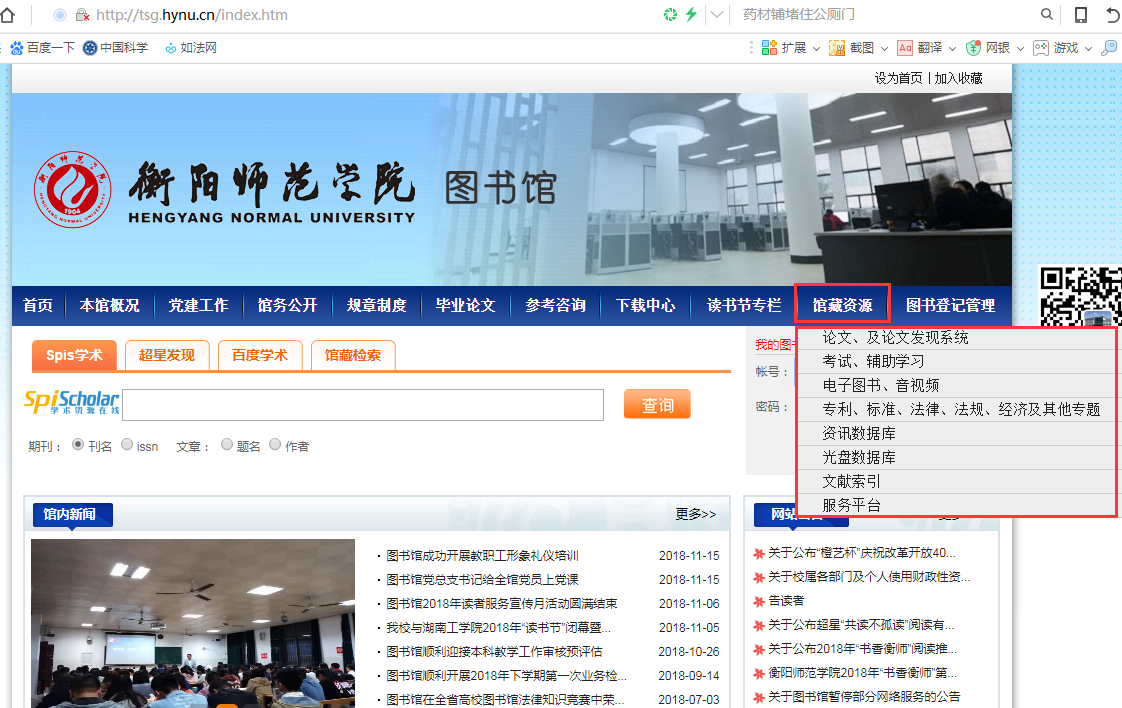Open the 馆藏资源 navigation menu
This screenshot has width=1122, height=708.
tap(842, 305)
